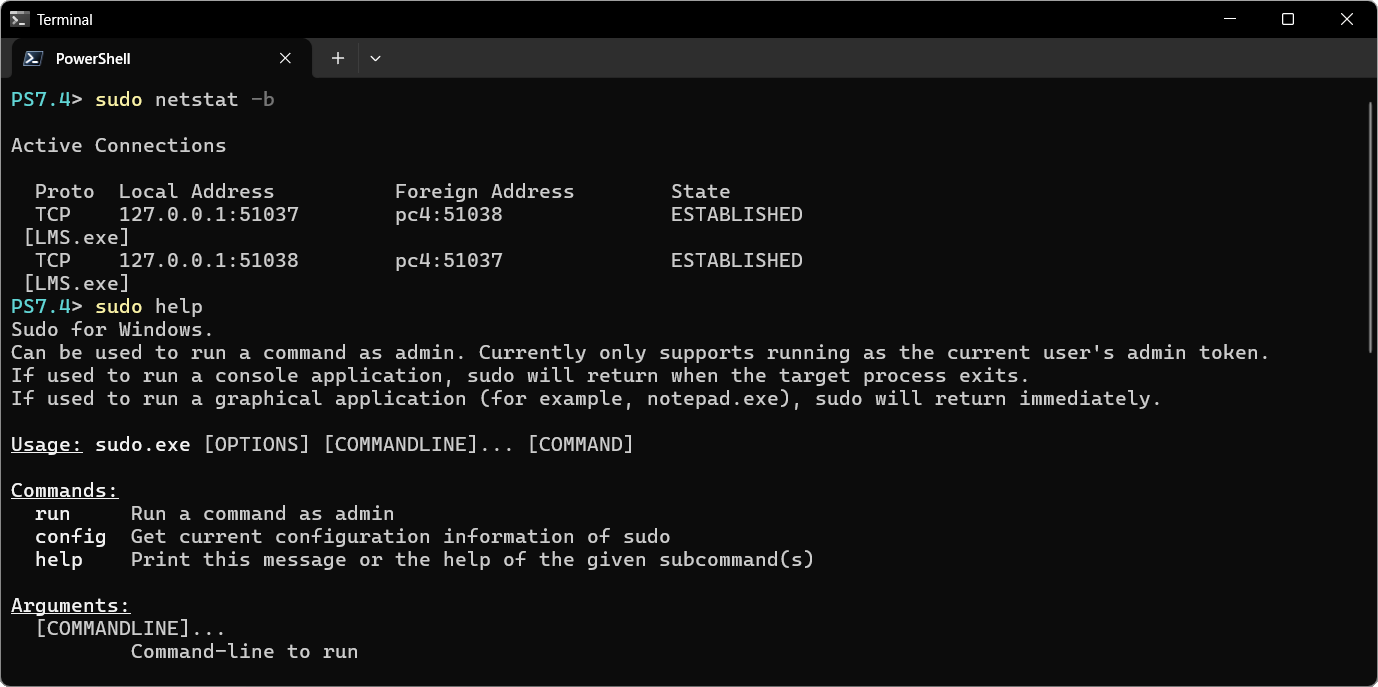Viewport: 1378px width, 687px height.
Task: Close the PowerShell tab
Action: (x=285, y=58)
